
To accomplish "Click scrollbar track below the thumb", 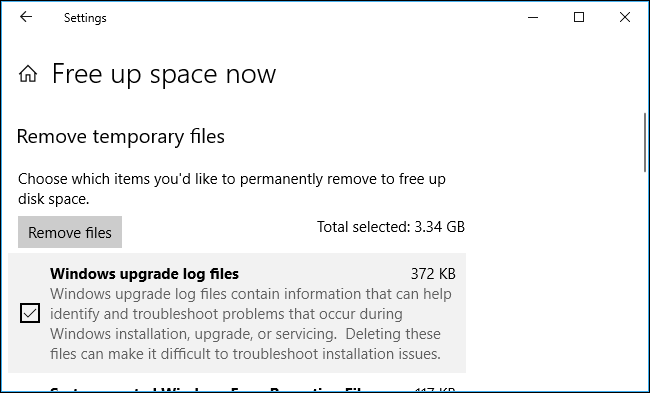I will coord(645,282).
